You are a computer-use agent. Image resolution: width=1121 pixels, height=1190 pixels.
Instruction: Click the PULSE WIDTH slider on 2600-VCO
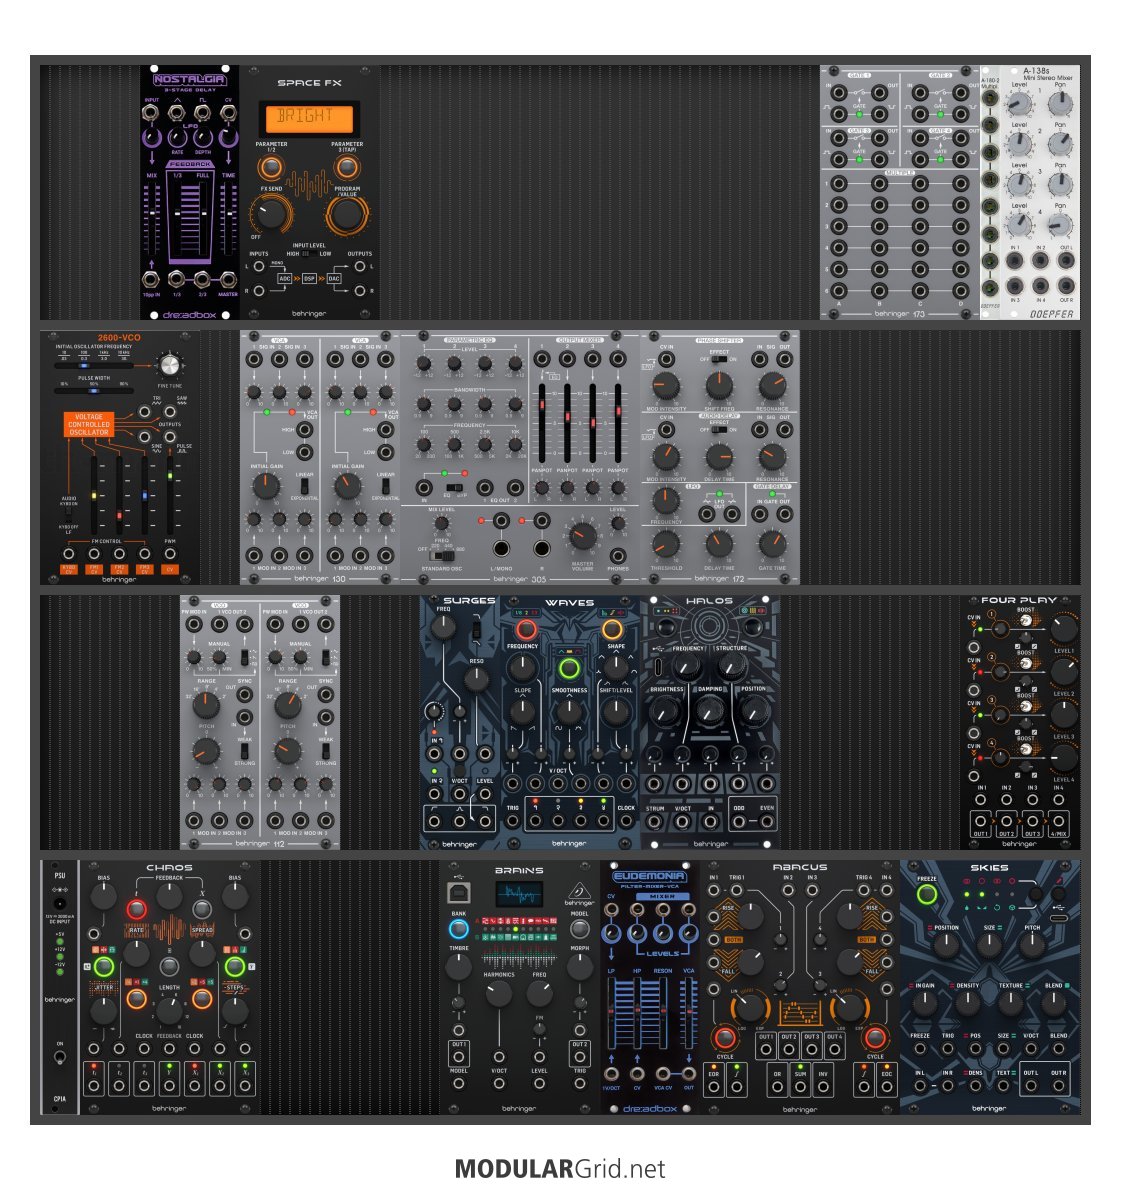coord(94,391)
